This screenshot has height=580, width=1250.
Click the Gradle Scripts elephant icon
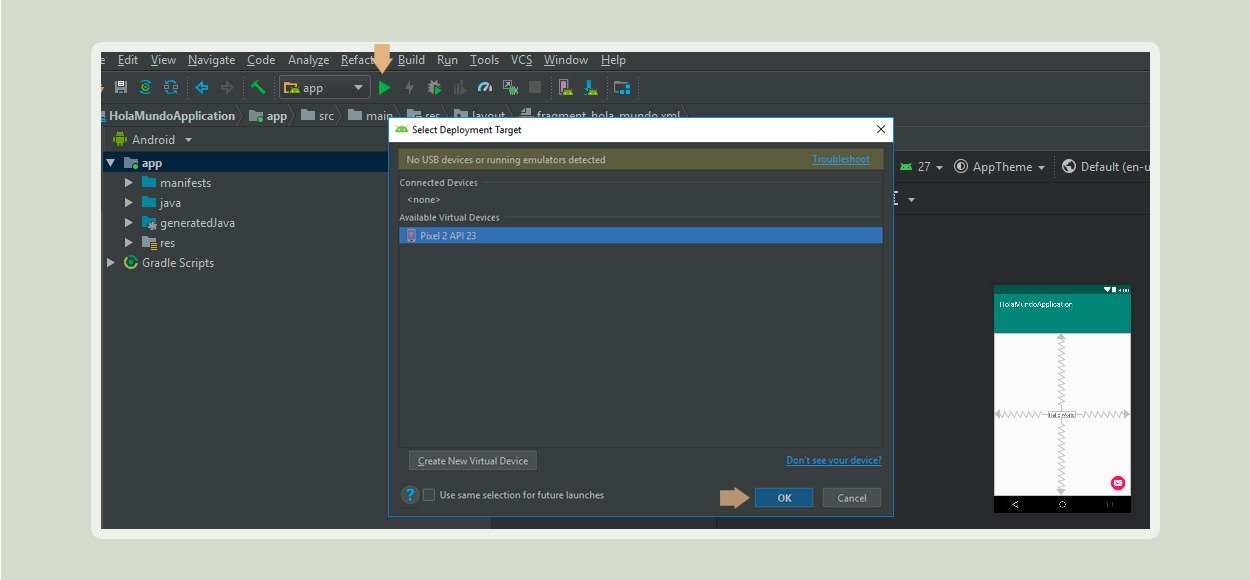tap(130, 263)
